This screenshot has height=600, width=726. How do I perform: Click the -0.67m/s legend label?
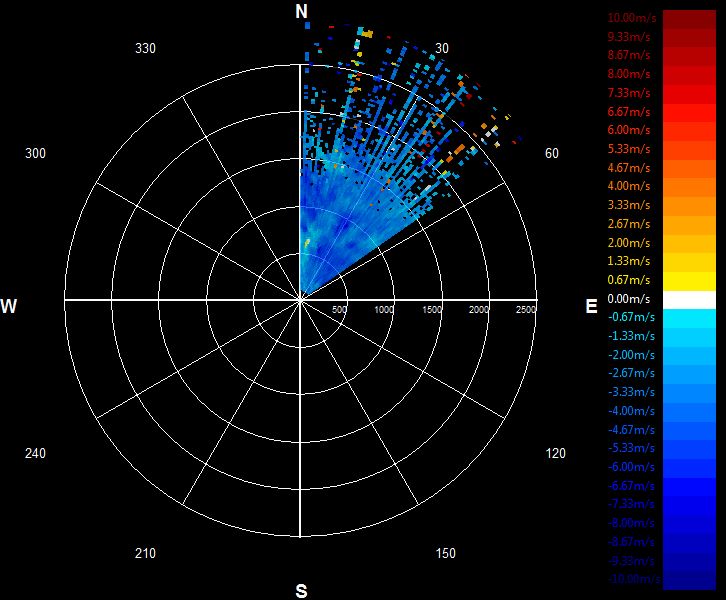point(631,317)
